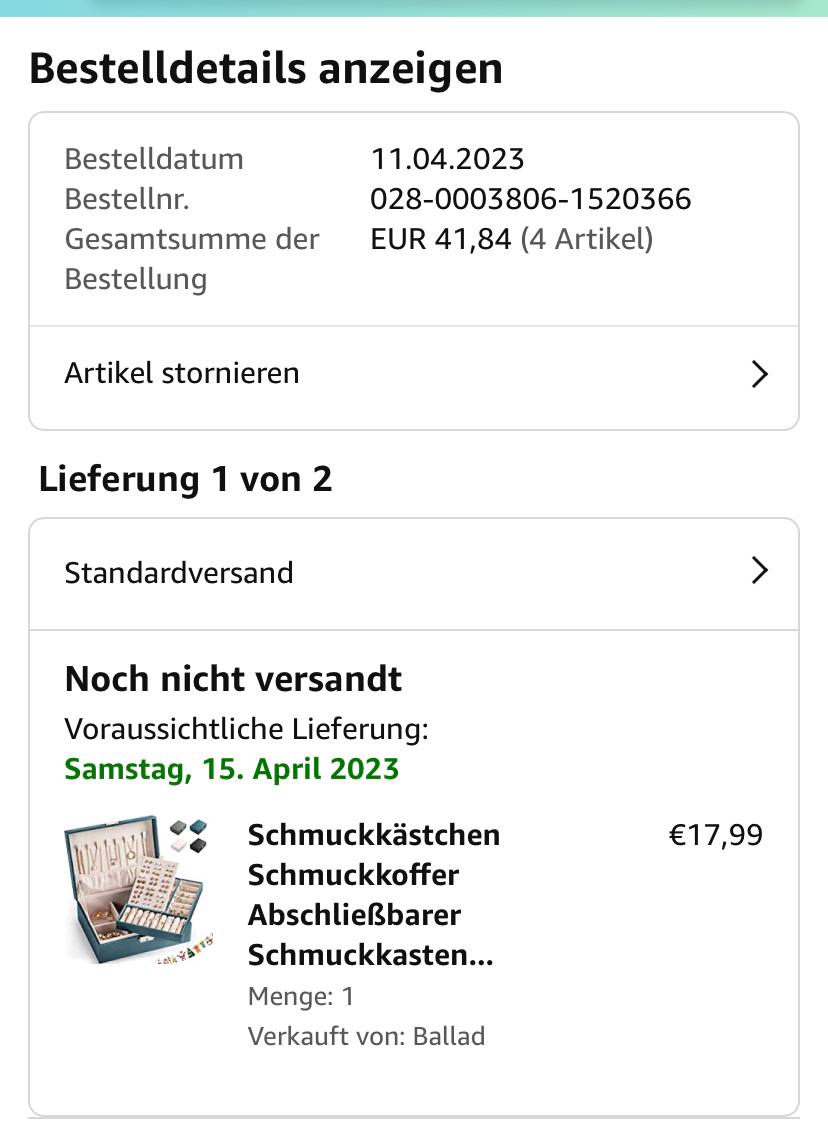Tap the €17,99 item price
The height and width of the screenshot is (1121, 828).
tap(716, 835)
